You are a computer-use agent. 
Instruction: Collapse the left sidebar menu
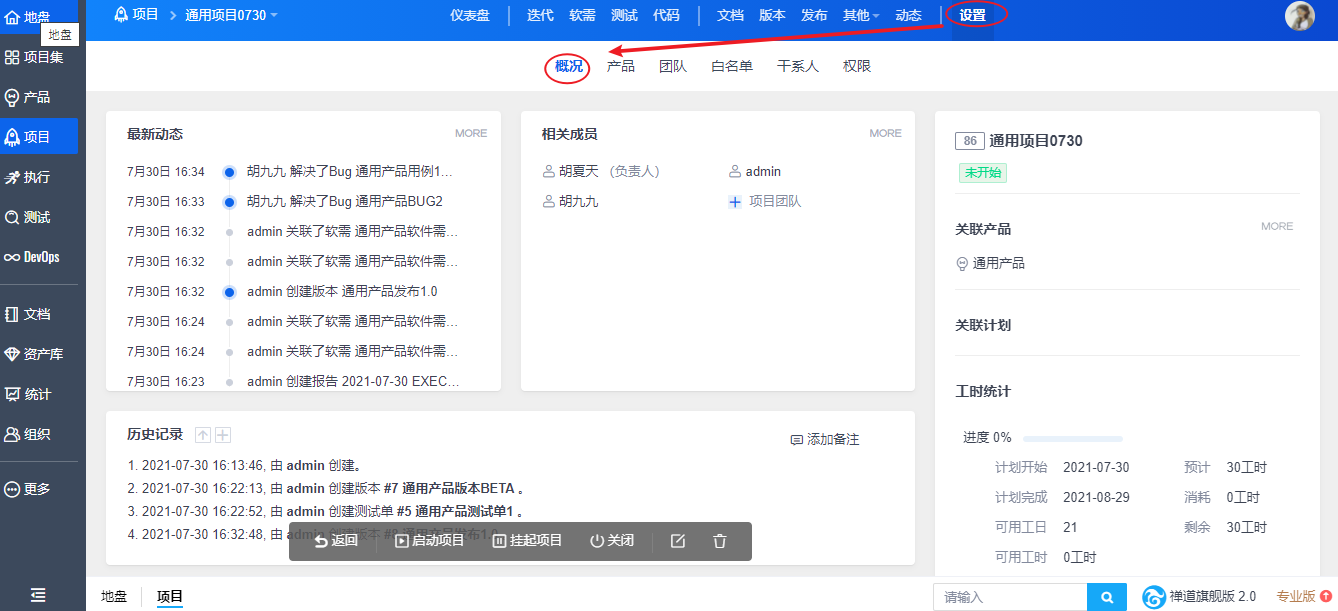click(x=38, y=595)
